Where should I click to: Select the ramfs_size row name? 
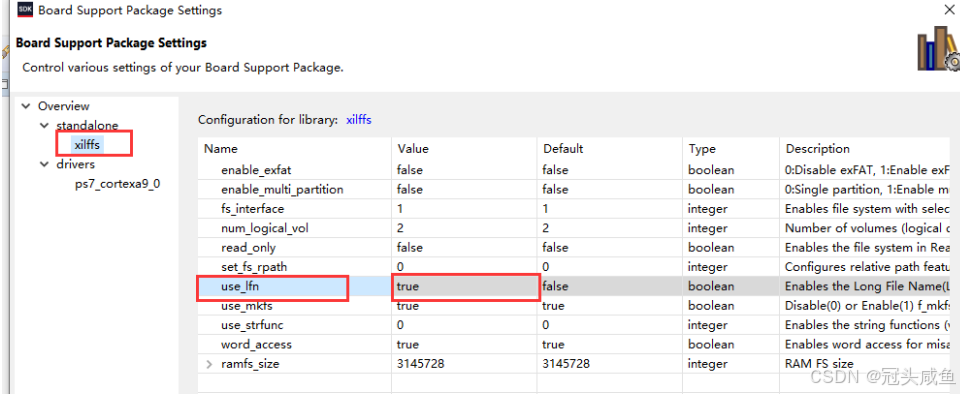(x=250, y=364)
